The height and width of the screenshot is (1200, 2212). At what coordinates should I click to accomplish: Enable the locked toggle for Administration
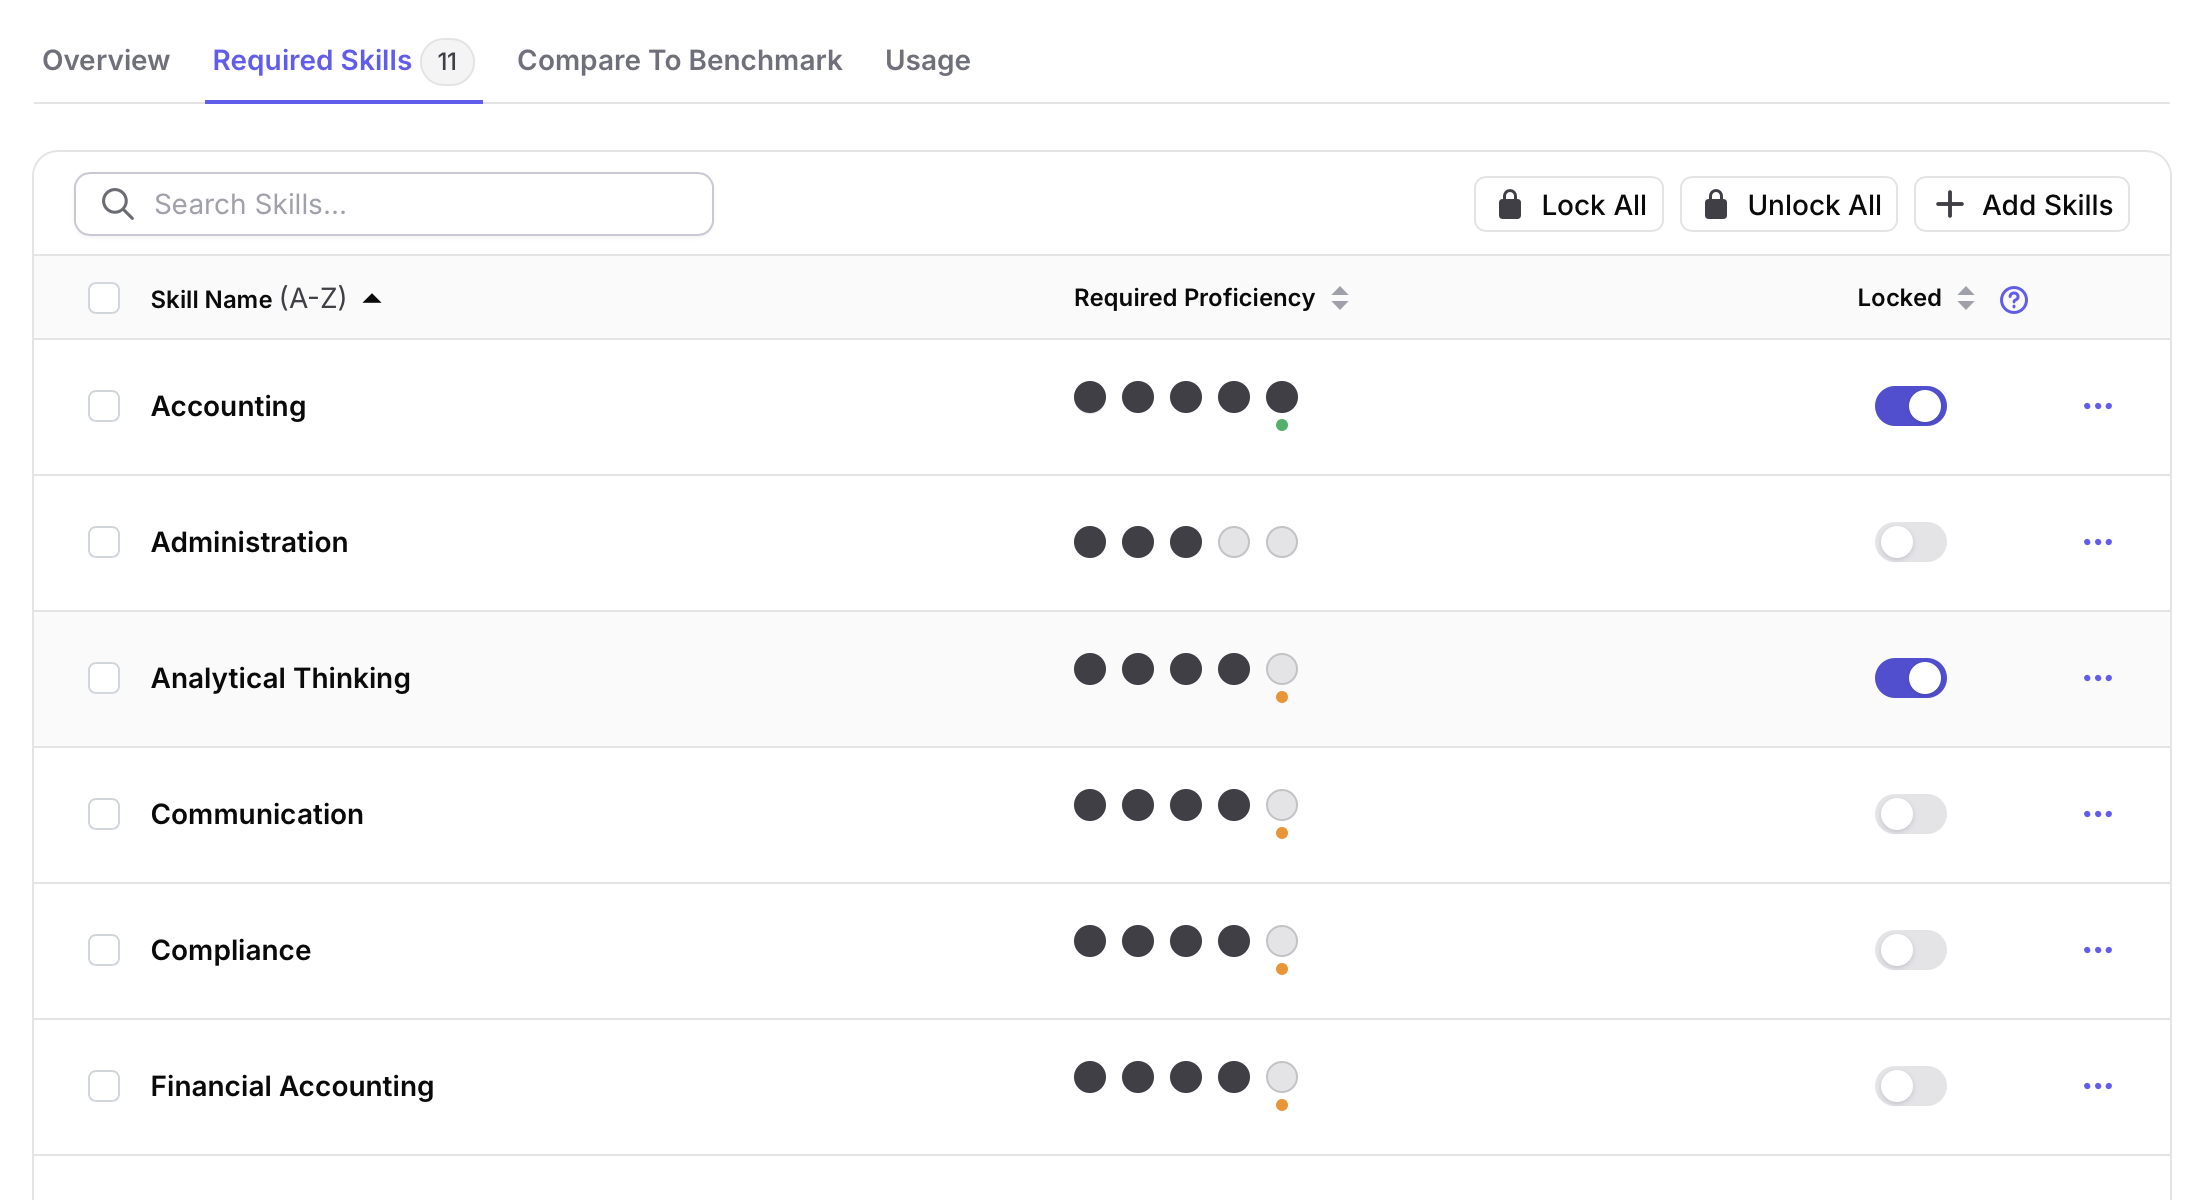[x=1910, y=542]
